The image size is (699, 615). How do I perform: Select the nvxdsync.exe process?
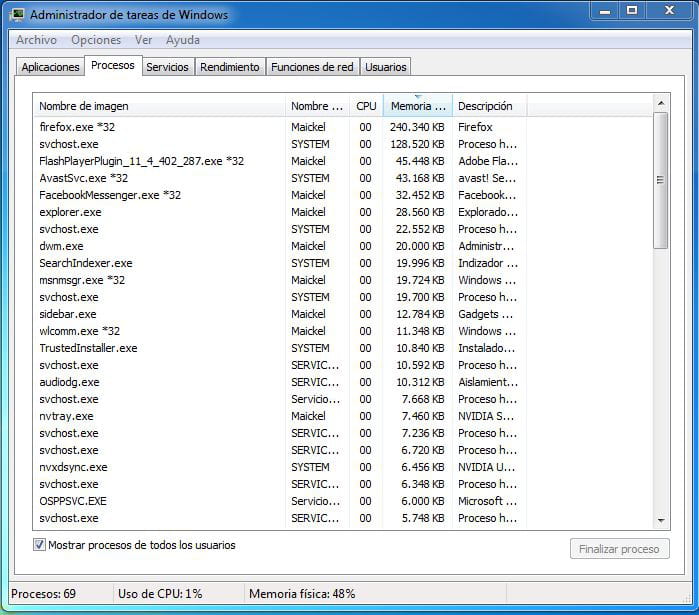coord(280,467)
